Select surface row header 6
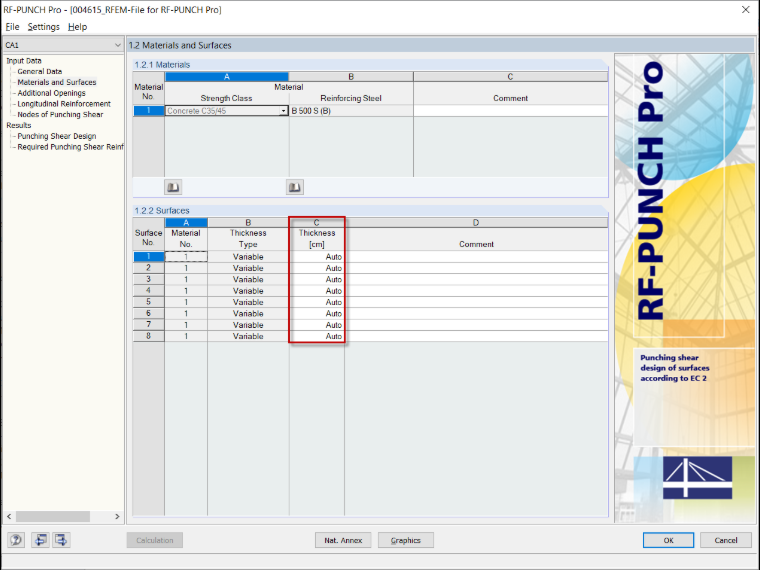760x570 pixels. tap(149, 314)
